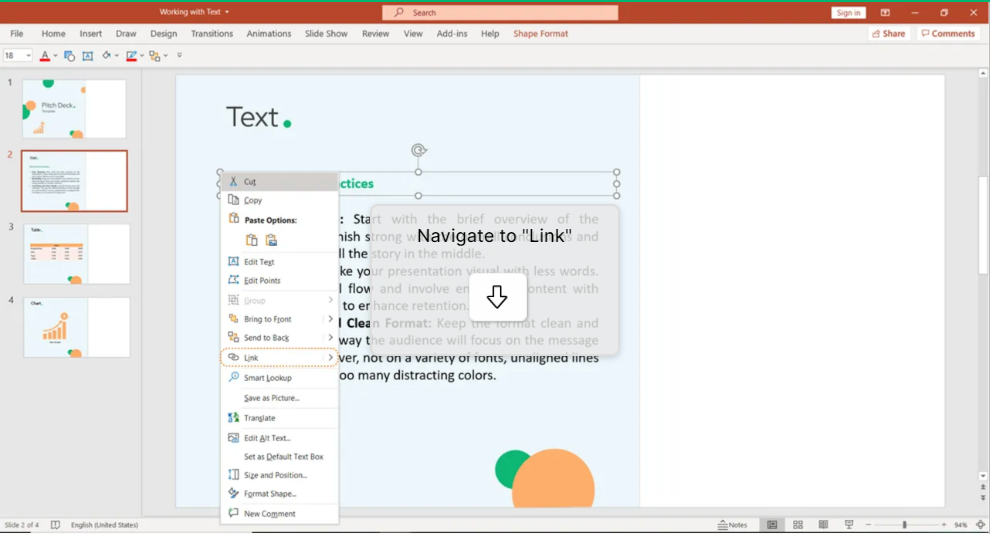Click the Arrange objects icon
Image resolution: width=990 pixels, height=534 pixels.
(155, 56)
